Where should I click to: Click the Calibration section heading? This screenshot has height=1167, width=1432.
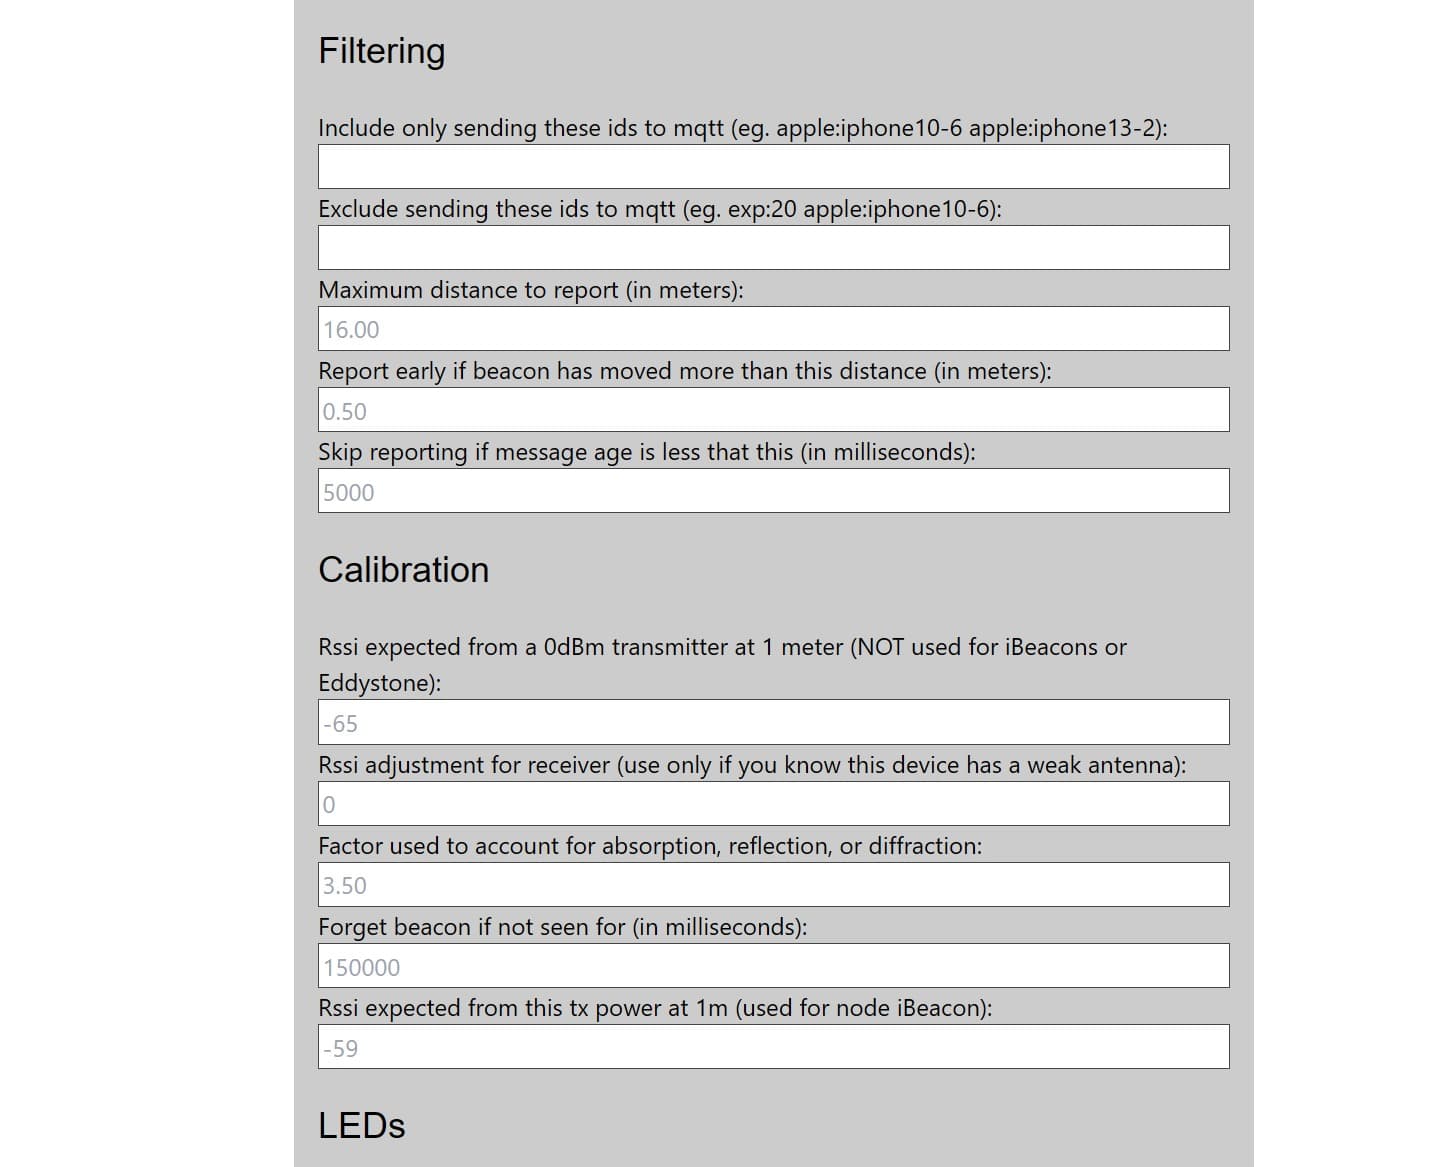[x=404, y=570]
